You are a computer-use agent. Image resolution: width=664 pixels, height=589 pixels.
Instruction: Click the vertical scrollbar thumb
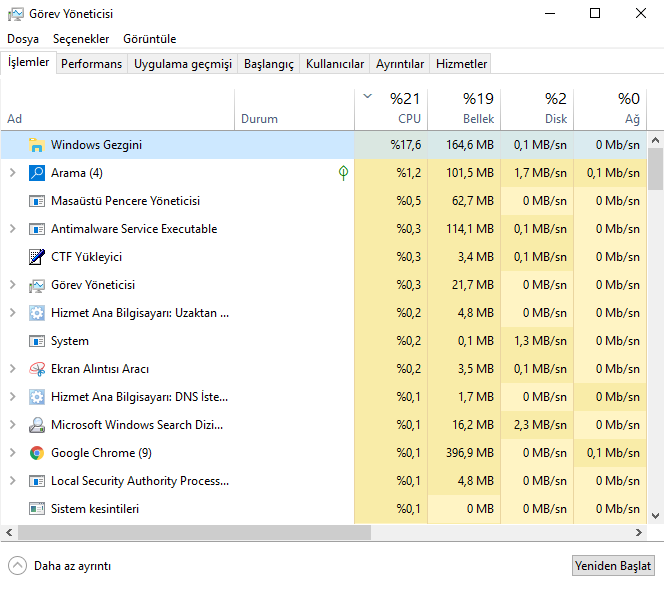pyautogui.click(x=656, y=169)
